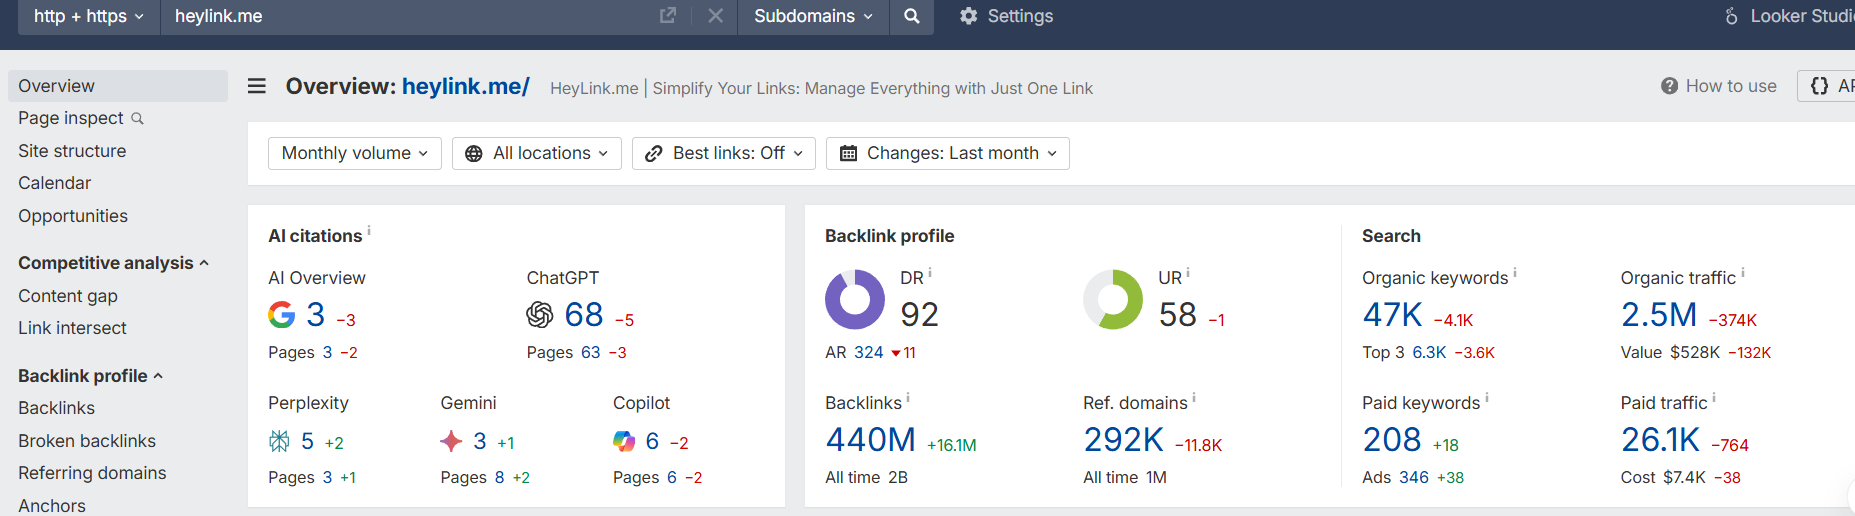Click the Page inspect magnifier icon
Viewport: 1855px width, 516px height.
point(138,119)
